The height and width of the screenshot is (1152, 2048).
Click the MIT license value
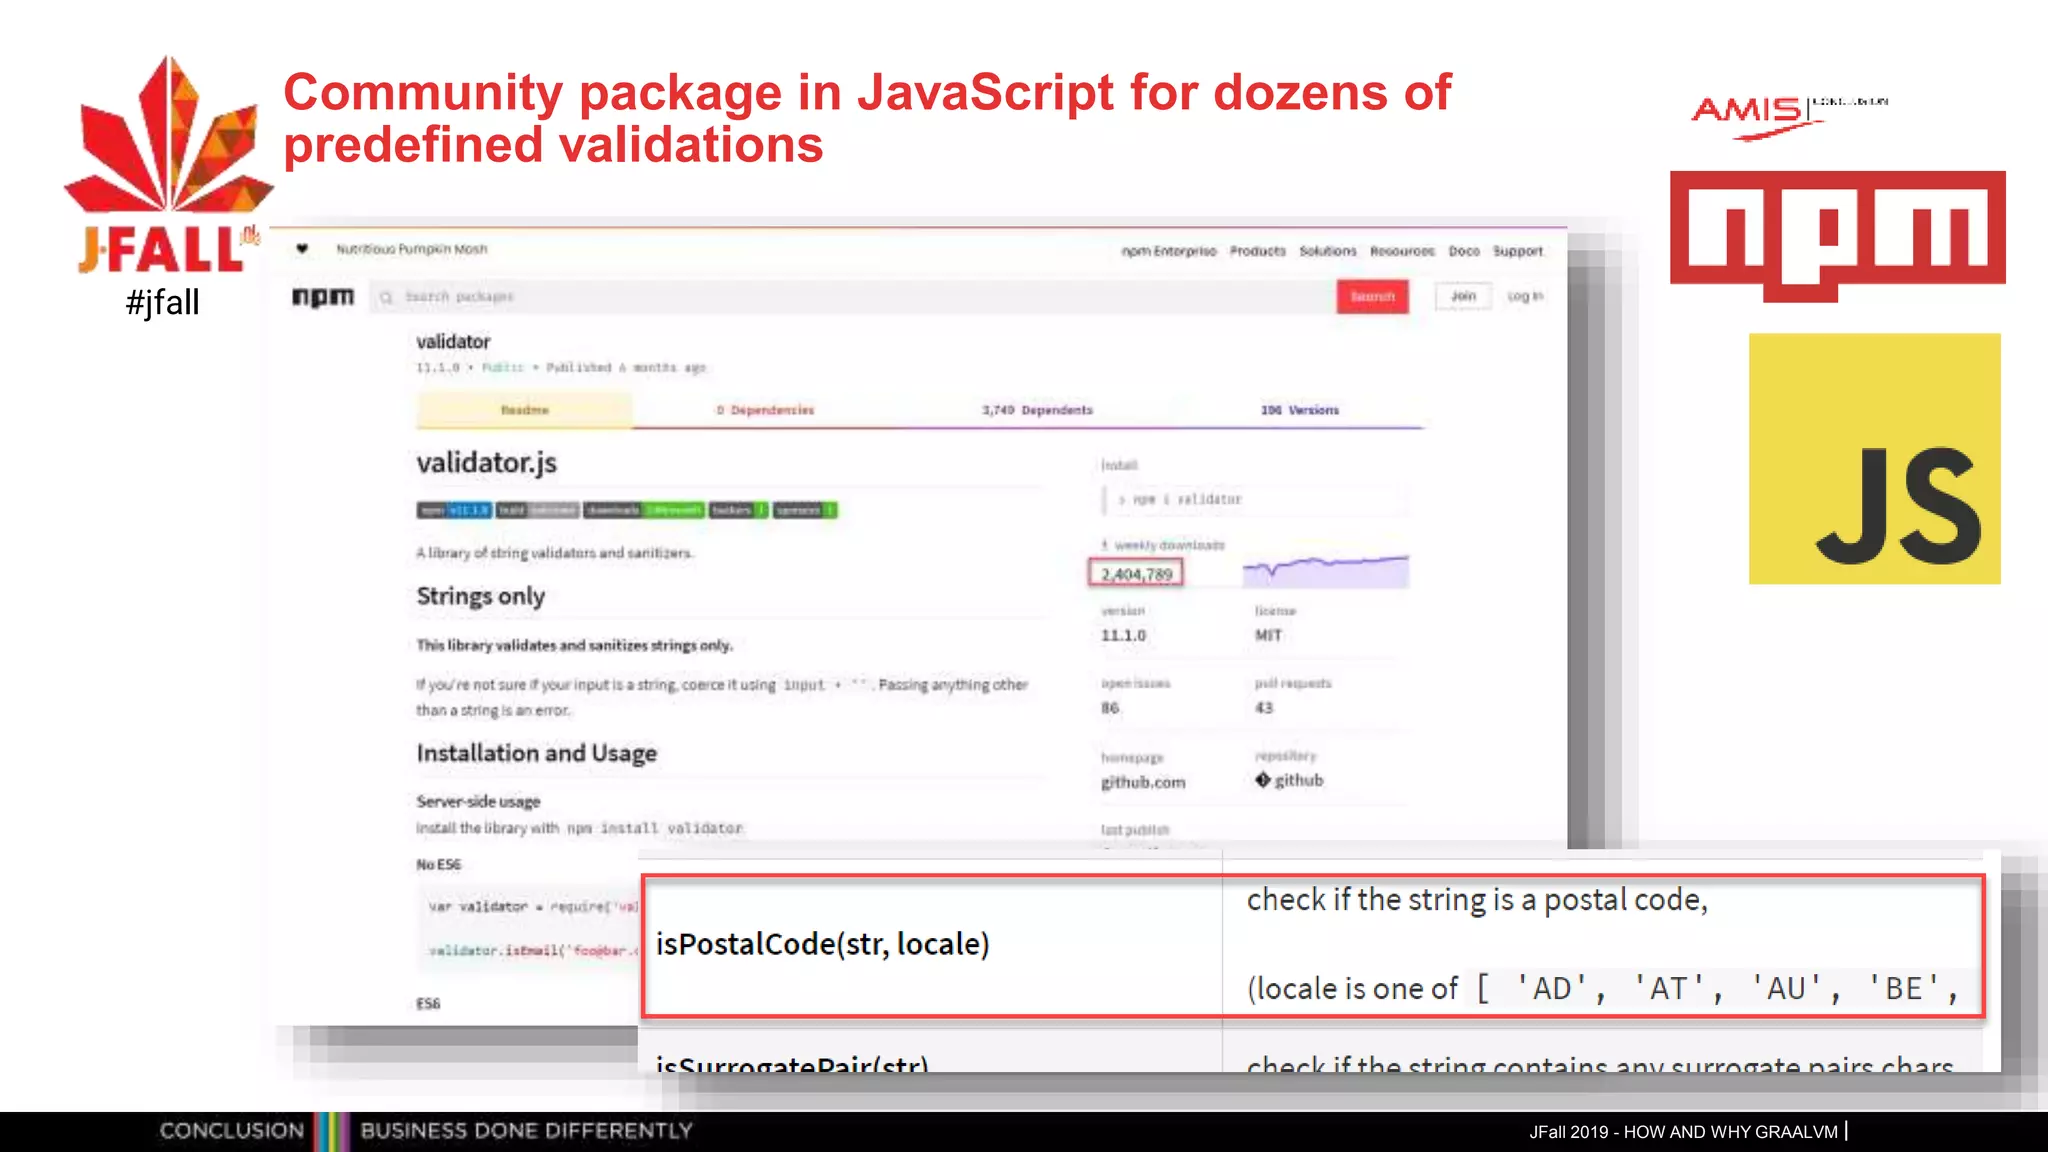point(1268,635)
